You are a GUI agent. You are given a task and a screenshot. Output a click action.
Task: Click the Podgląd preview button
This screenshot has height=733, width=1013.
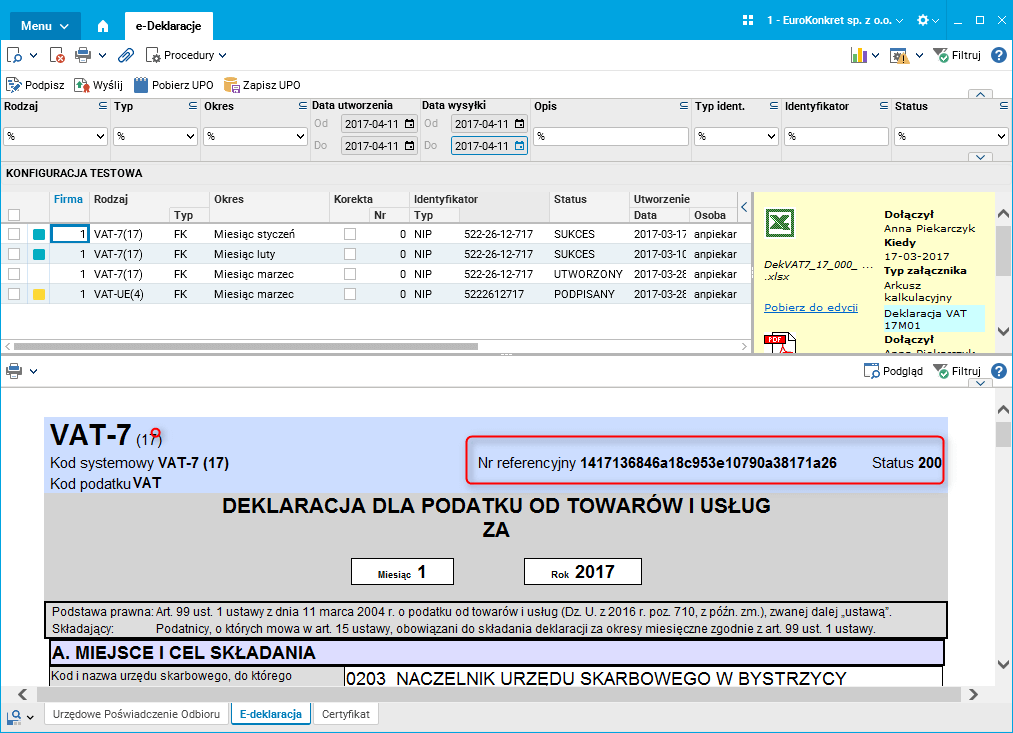coord(893,371)
